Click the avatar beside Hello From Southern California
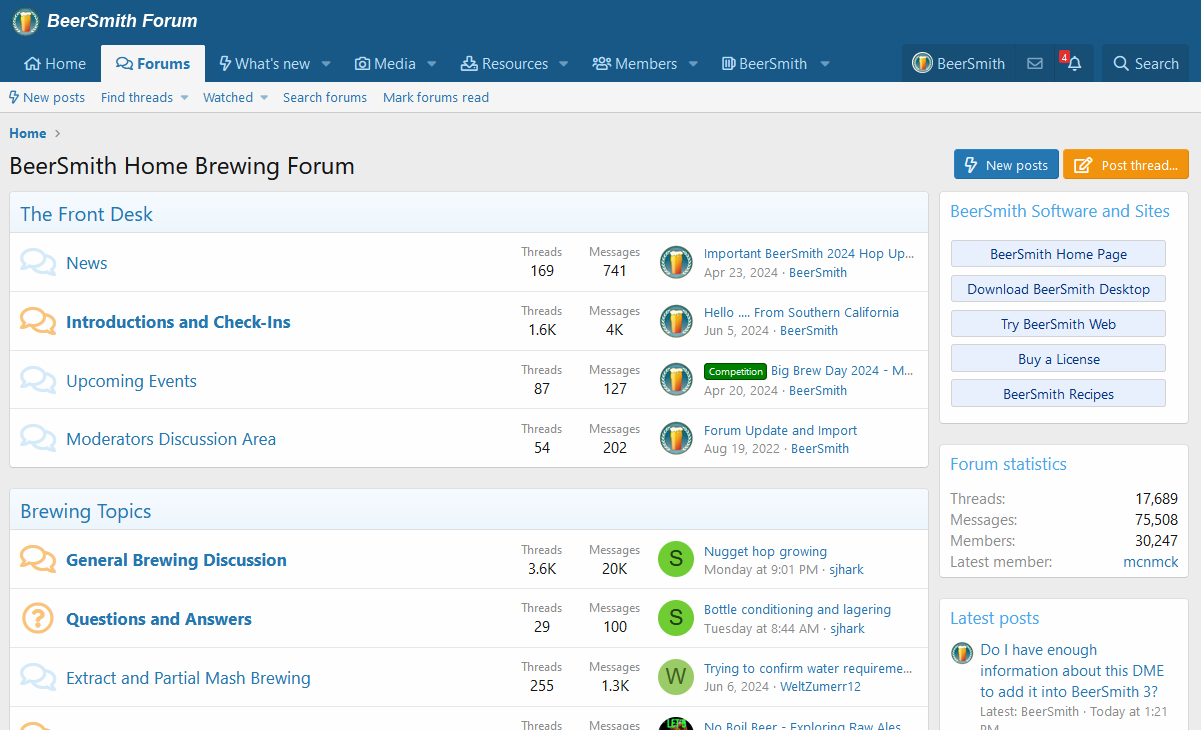This screenshot has height=730, width=1201. (676, 321)
